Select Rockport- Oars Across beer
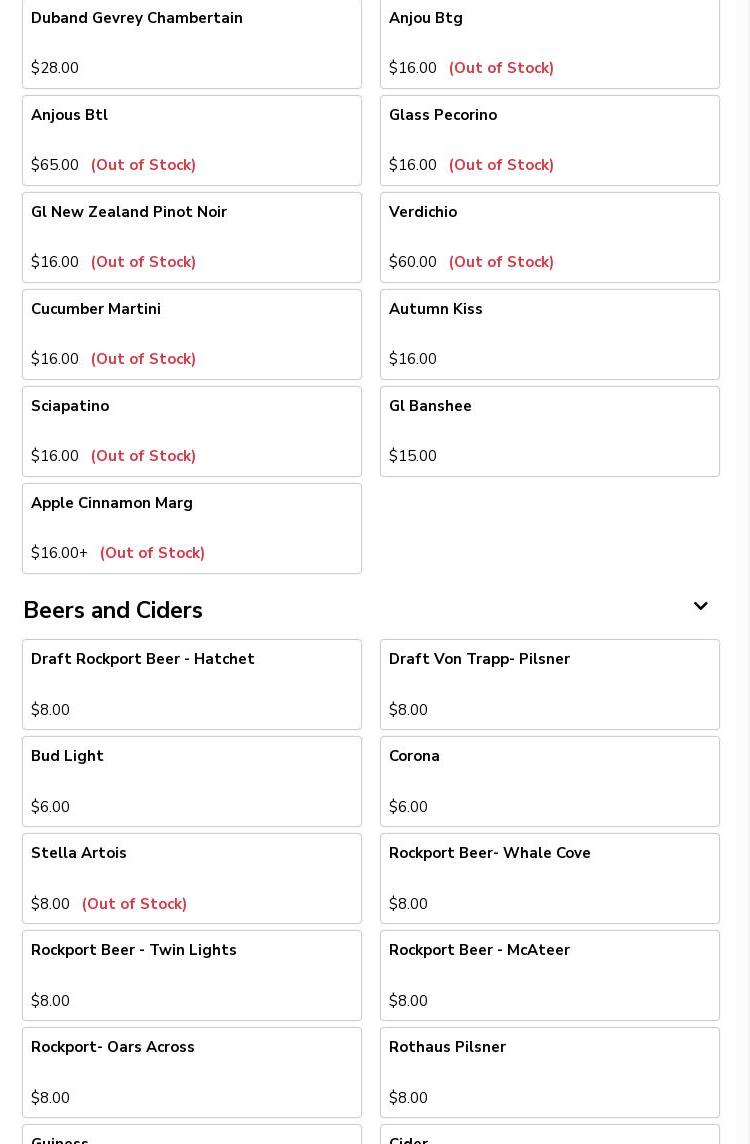 192,1072
